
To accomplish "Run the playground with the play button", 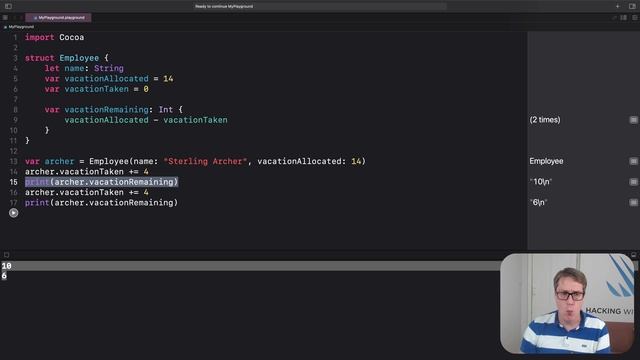I will click(x=13, y=213).
